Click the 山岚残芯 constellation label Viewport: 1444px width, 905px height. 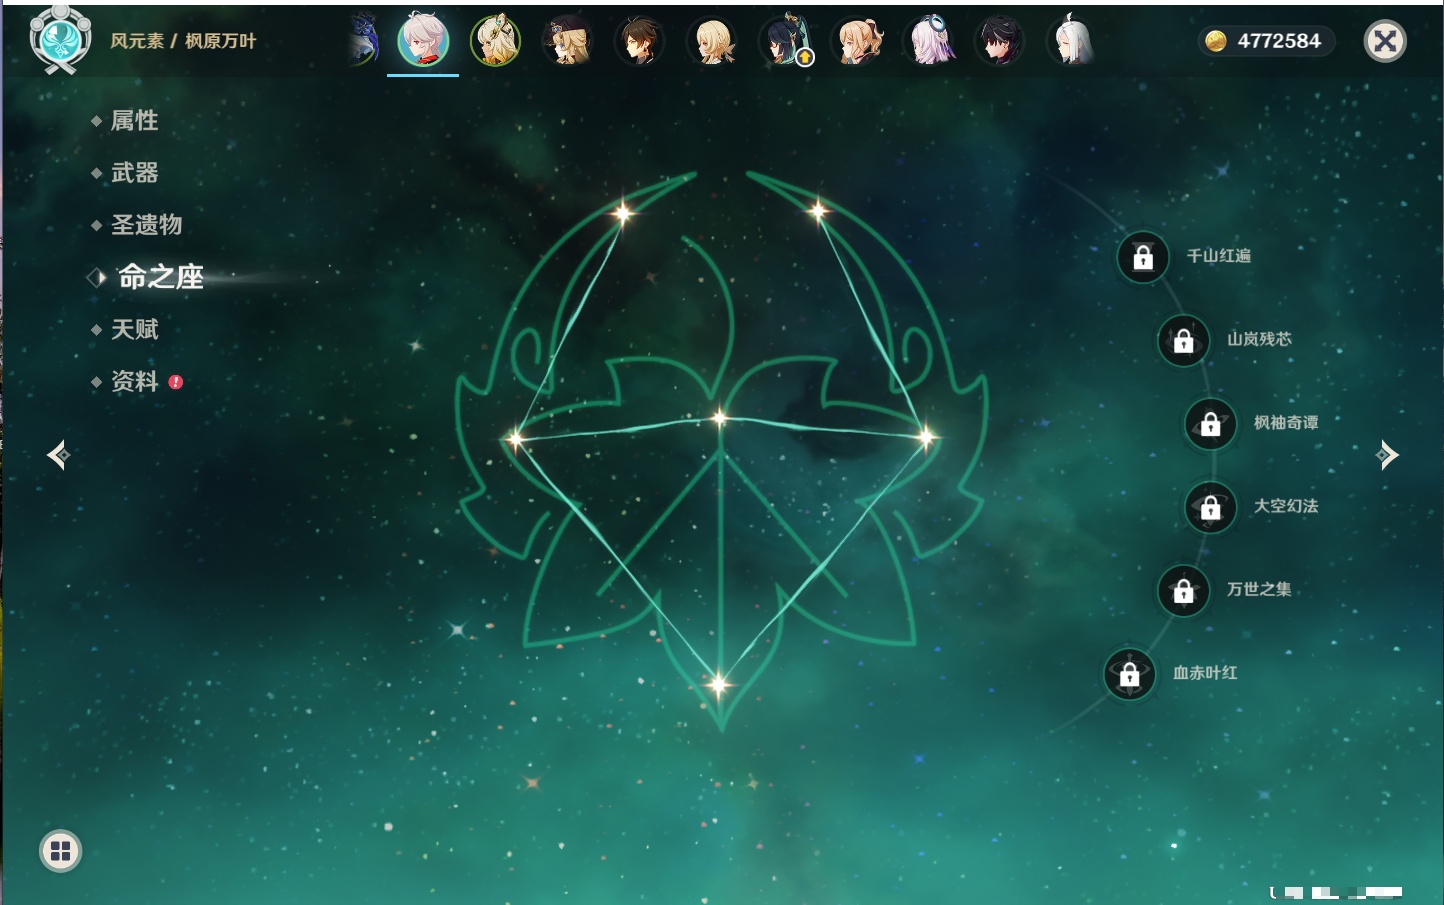[x=1260, y=339]
